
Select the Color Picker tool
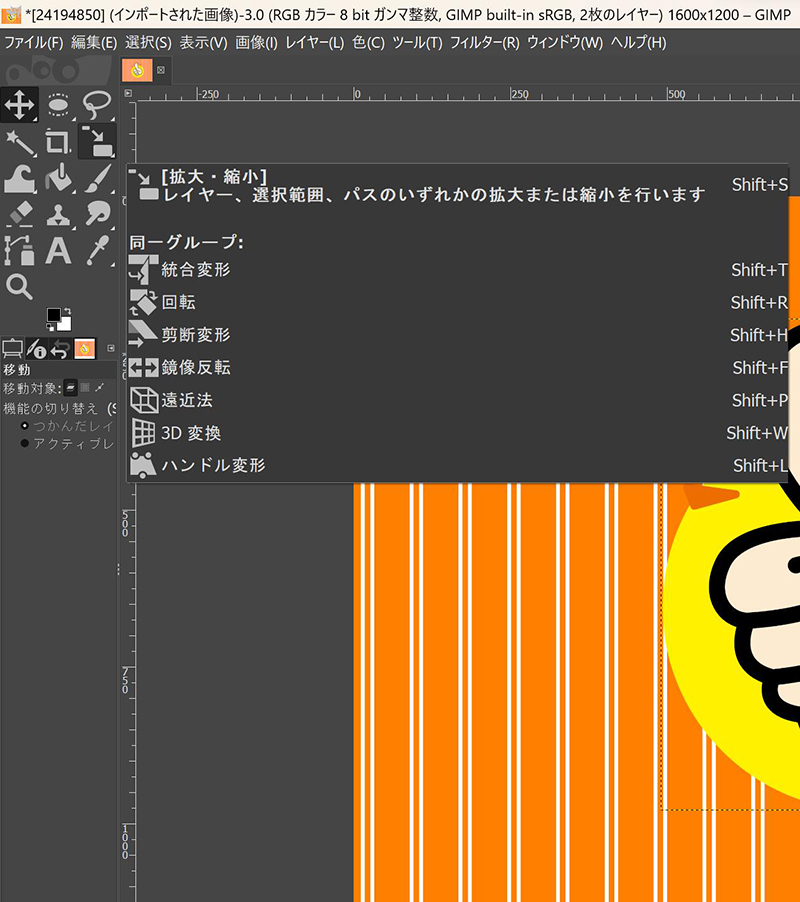tap(99, 250)
